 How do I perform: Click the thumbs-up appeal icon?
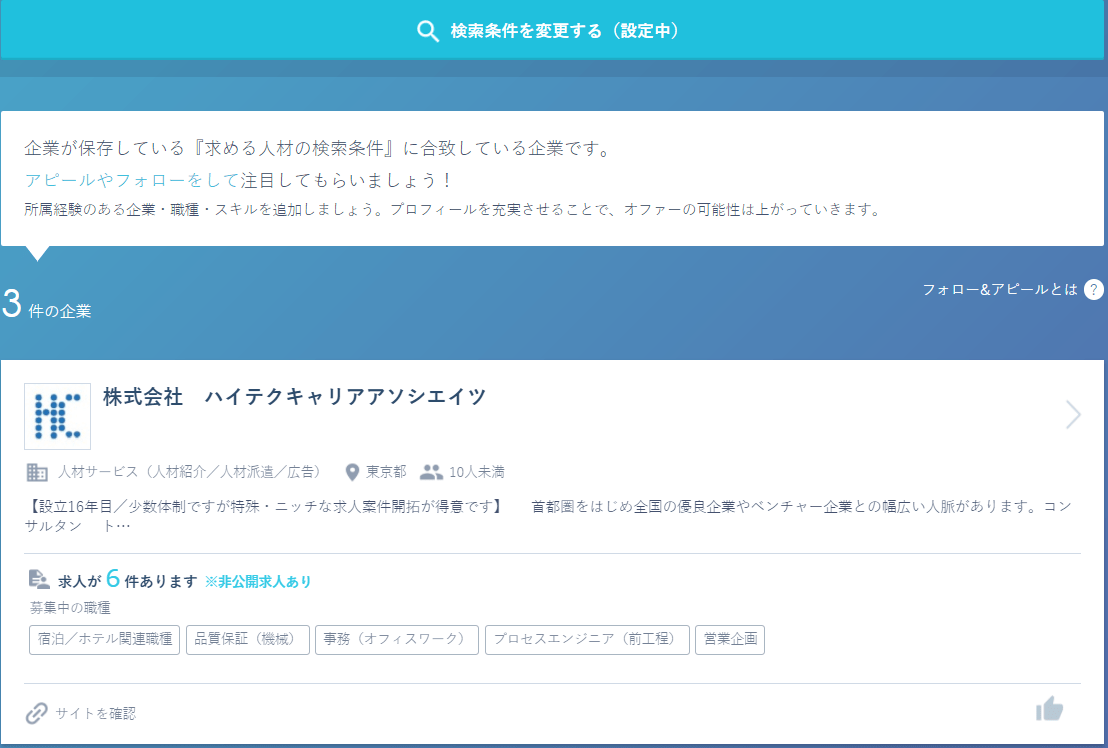click(1049, 708)
